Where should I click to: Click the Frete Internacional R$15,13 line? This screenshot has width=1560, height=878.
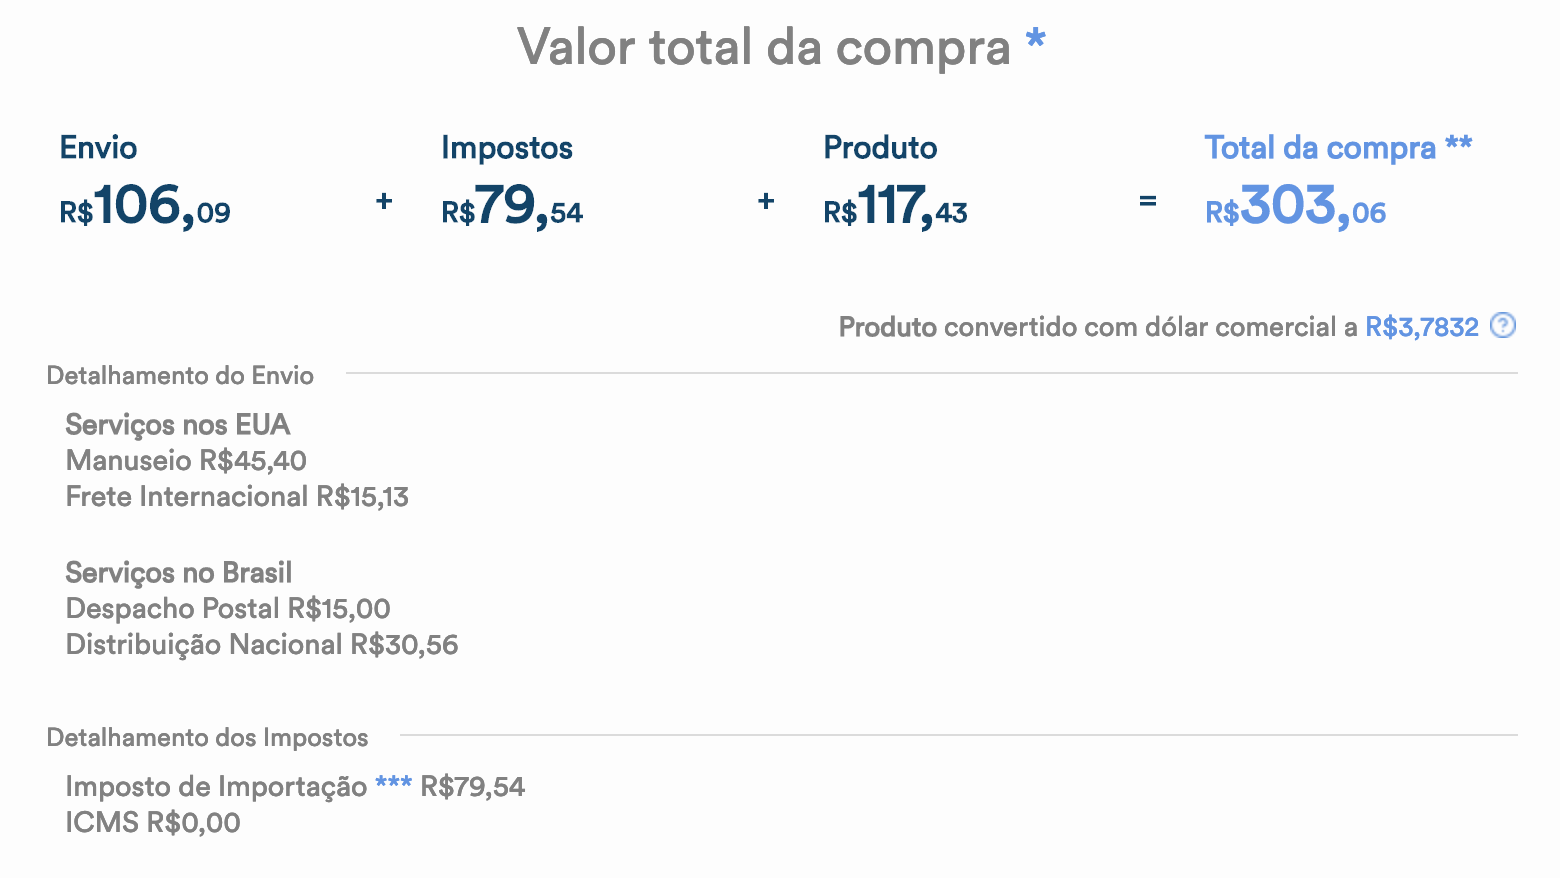pyautogui.click(x=237, y=497)
